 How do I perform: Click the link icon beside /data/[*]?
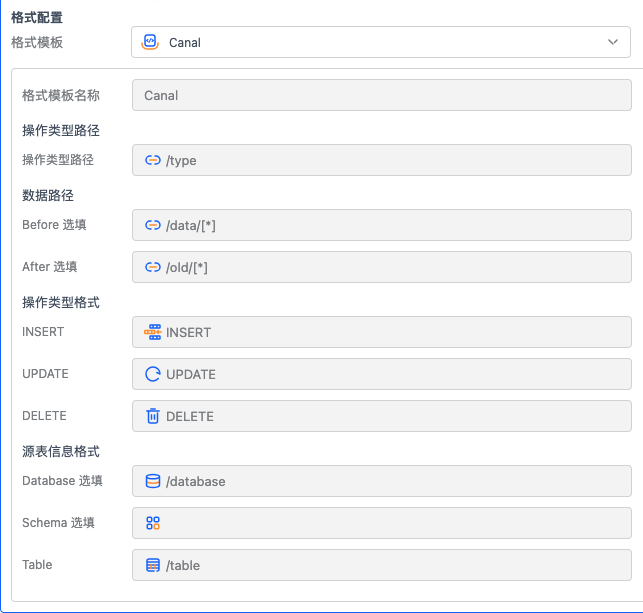point(153,225)
